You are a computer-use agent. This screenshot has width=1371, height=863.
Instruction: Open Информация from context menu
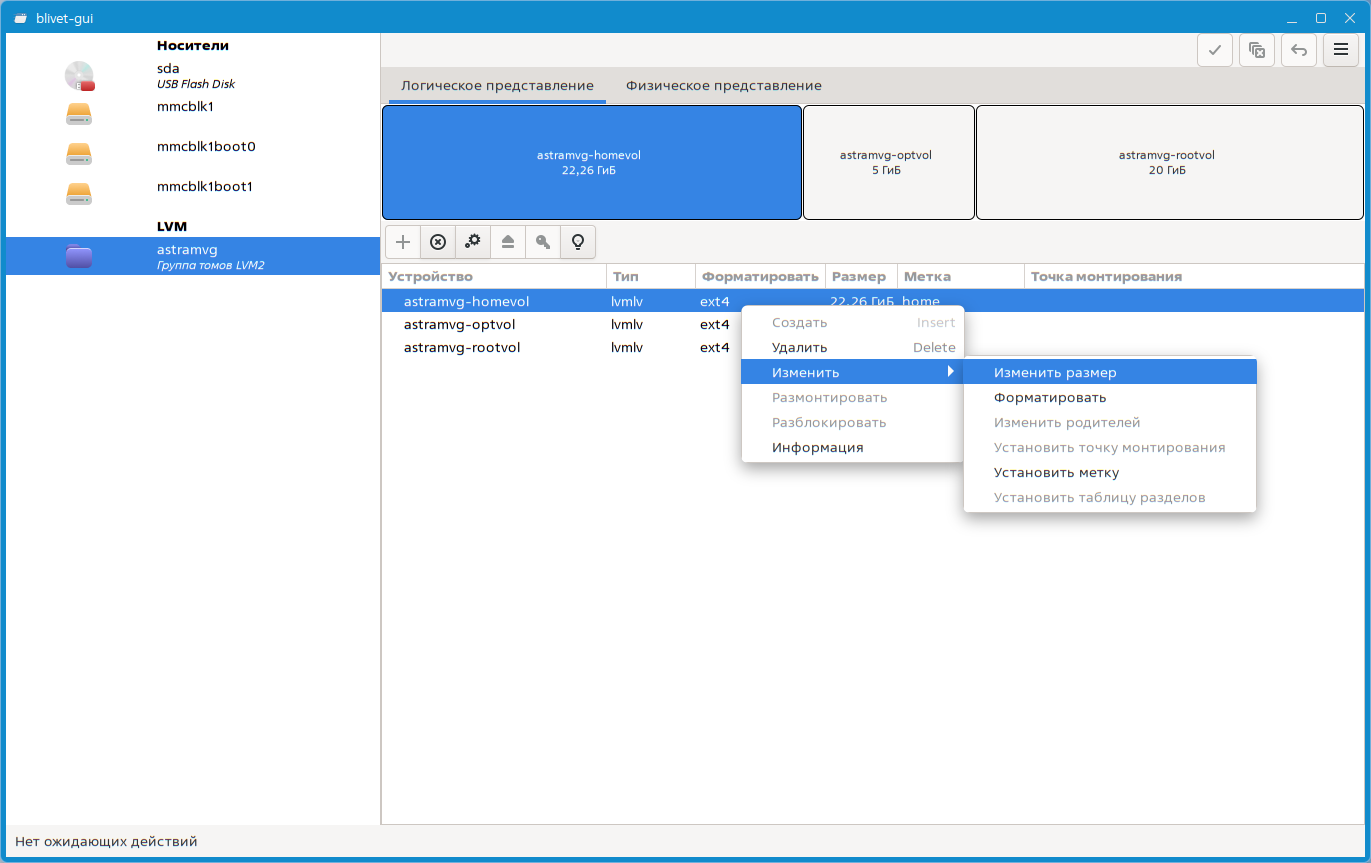[817, 447]
